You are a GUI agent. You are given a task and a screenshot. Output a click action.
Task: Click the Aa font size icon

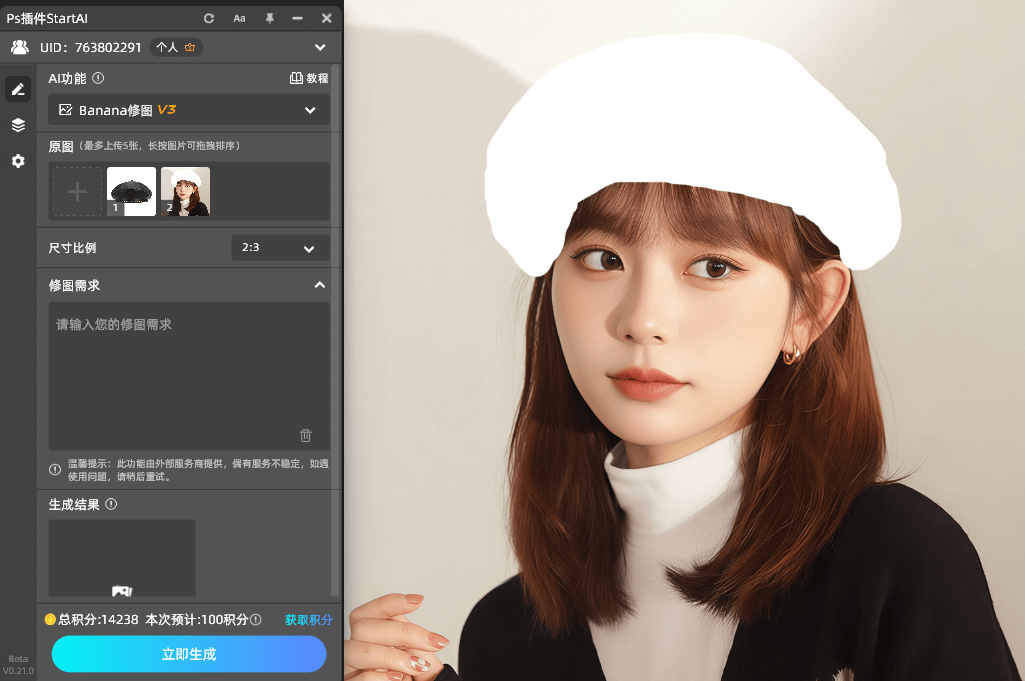tap(239, 18)
